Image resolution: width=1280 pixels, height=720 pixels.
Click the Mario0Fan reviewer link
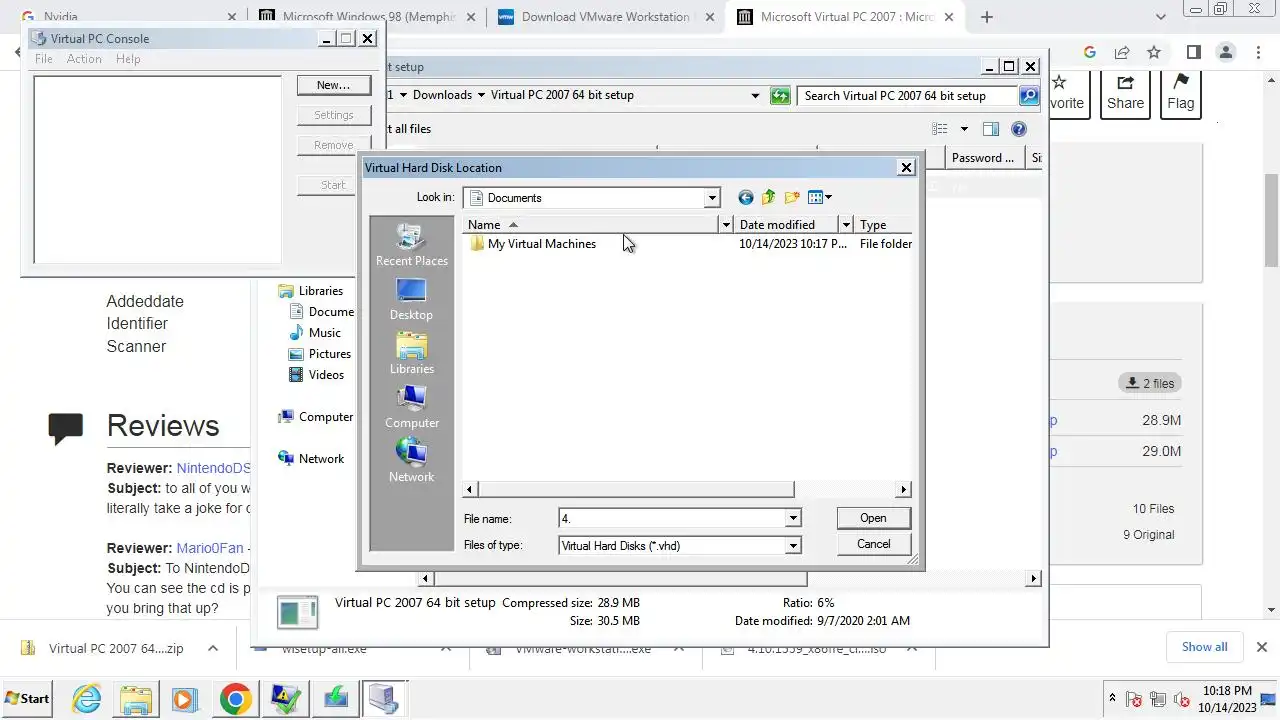(x=210, y=548)
